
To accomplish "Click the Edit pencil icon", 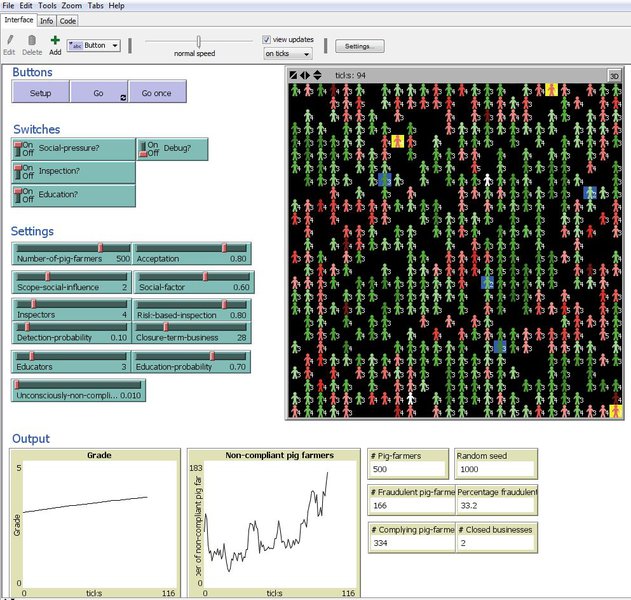I will [x=9, y=41].
